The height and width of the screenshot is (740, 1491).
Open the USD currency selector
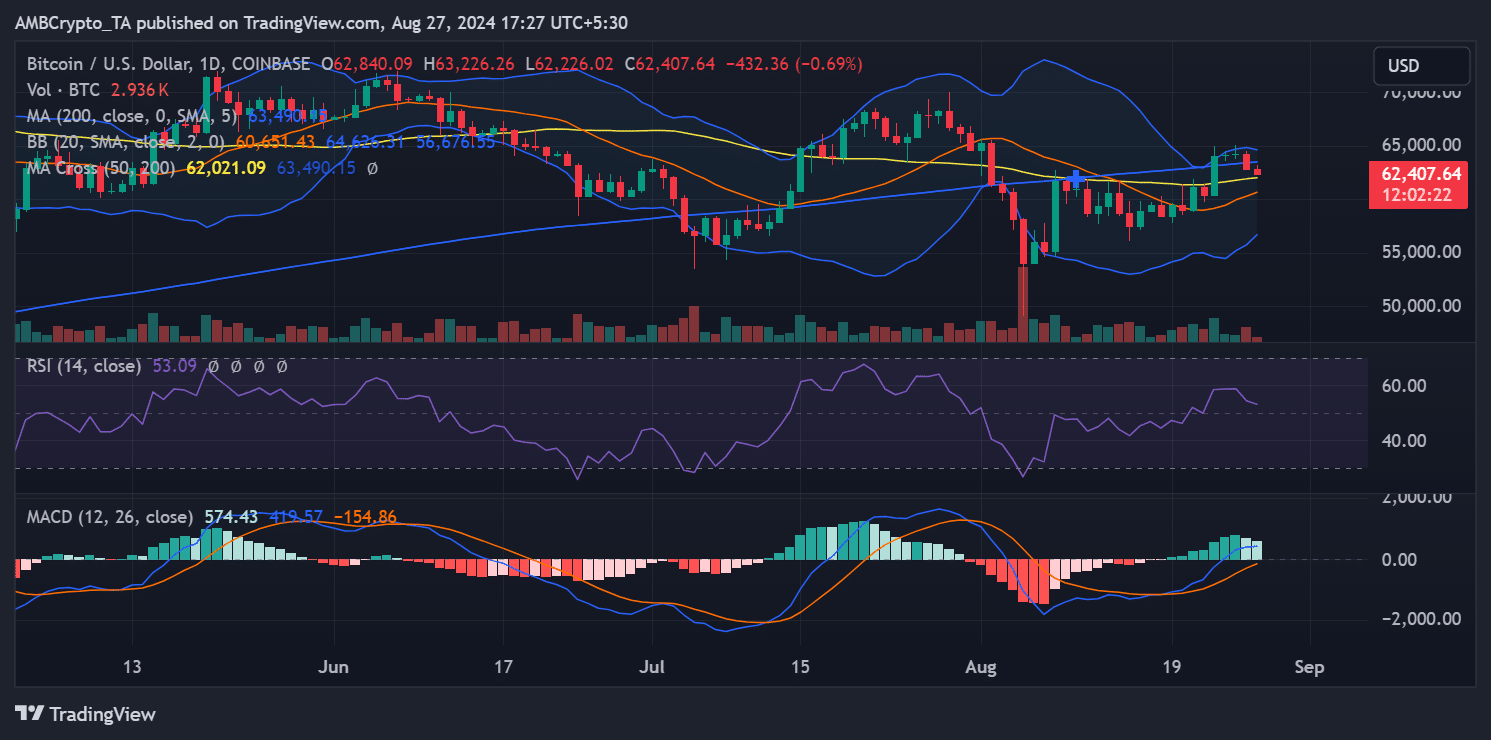point(1422,66)
